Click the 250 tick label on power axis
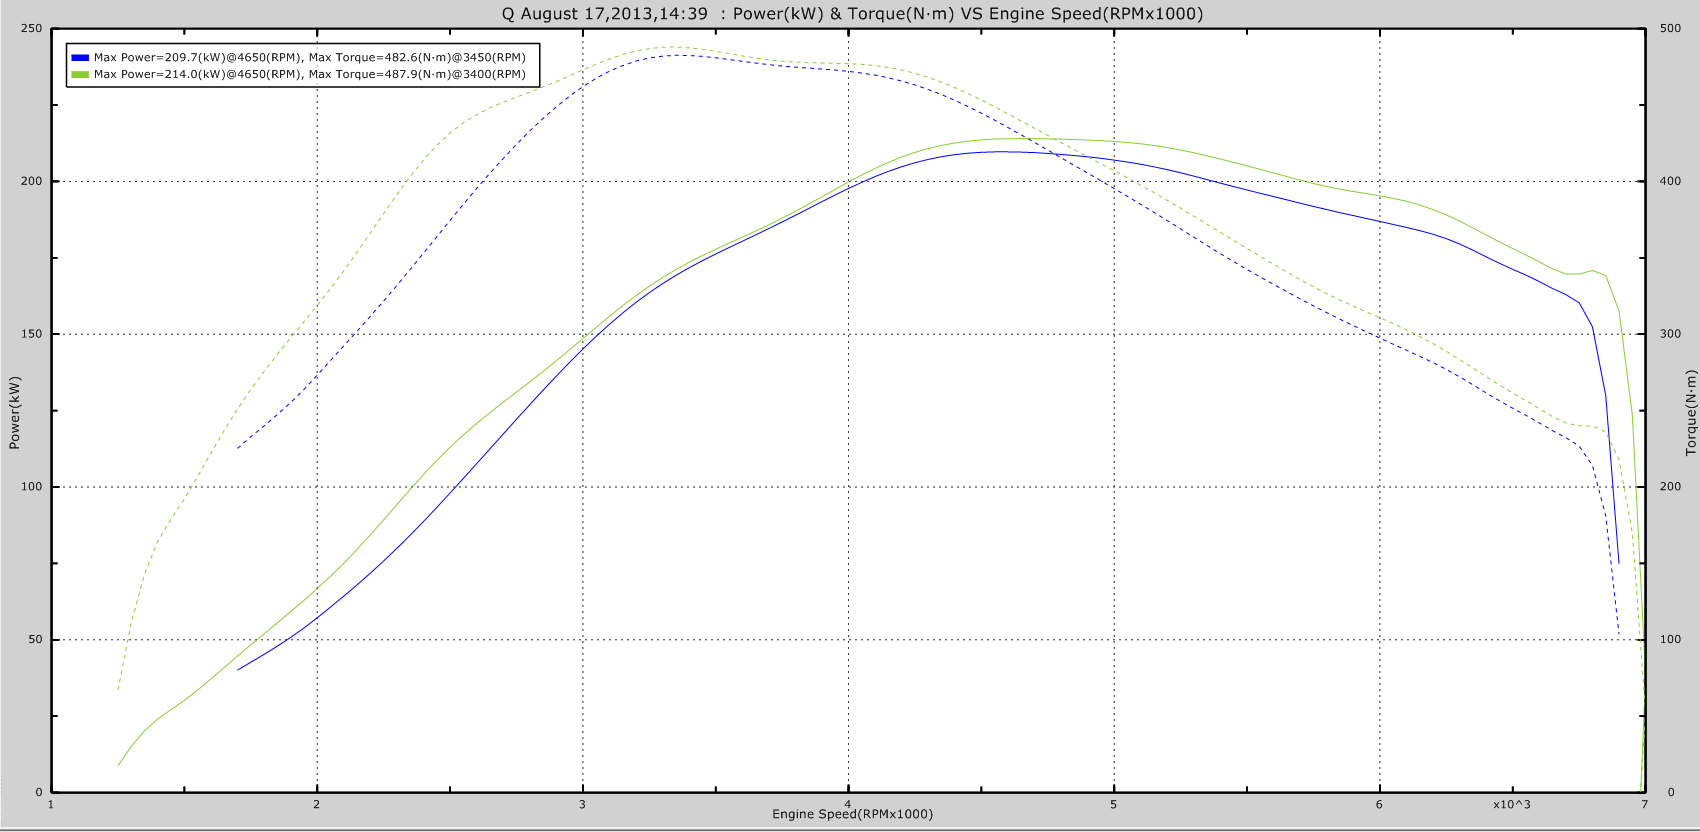This screenshot has height=832, width=1700. 32,29
